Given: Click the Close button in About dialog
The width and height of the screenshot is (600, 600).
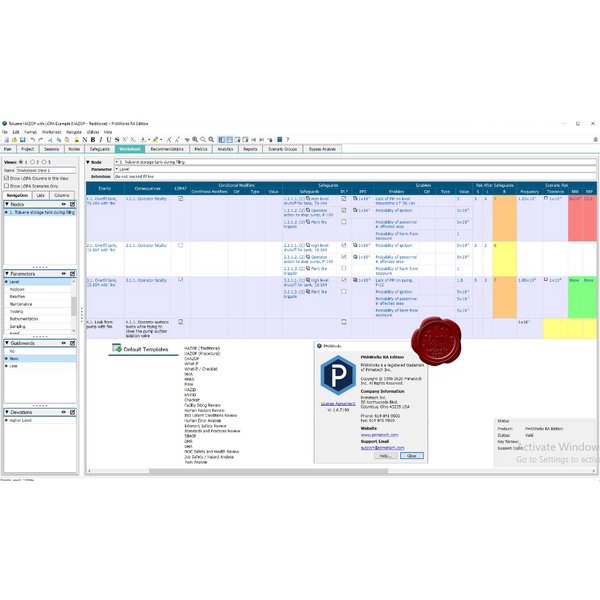Looking at the screenshot, I should click(411, 455).
